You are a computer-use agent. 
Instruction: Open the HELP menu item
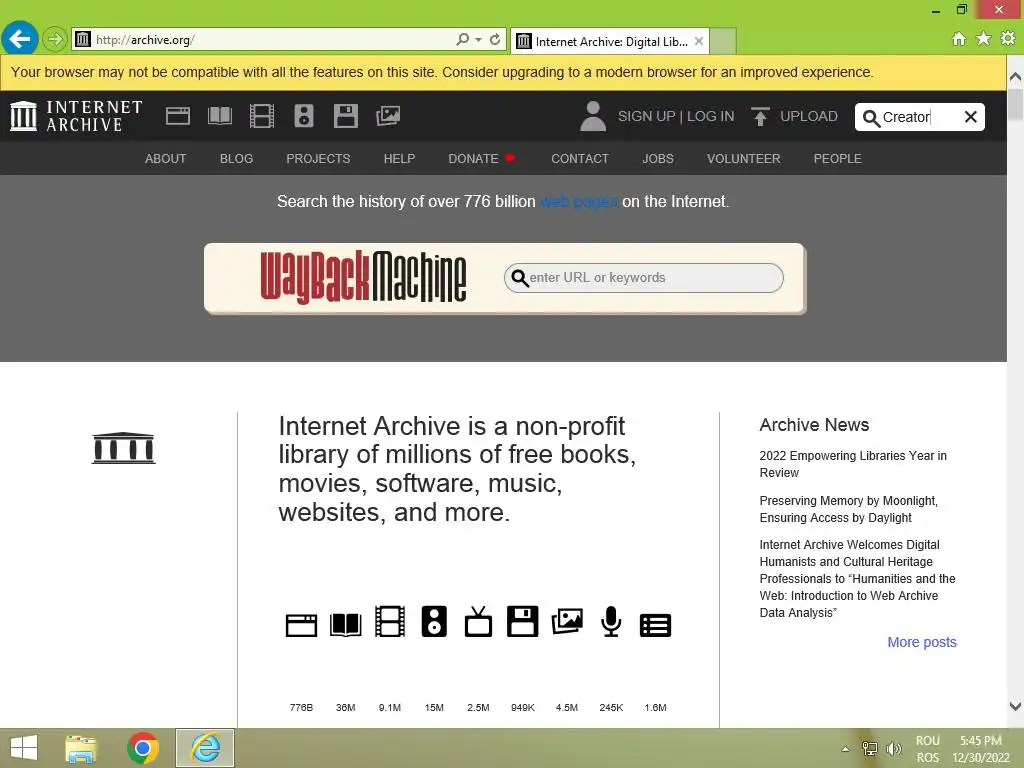(399, 159)
